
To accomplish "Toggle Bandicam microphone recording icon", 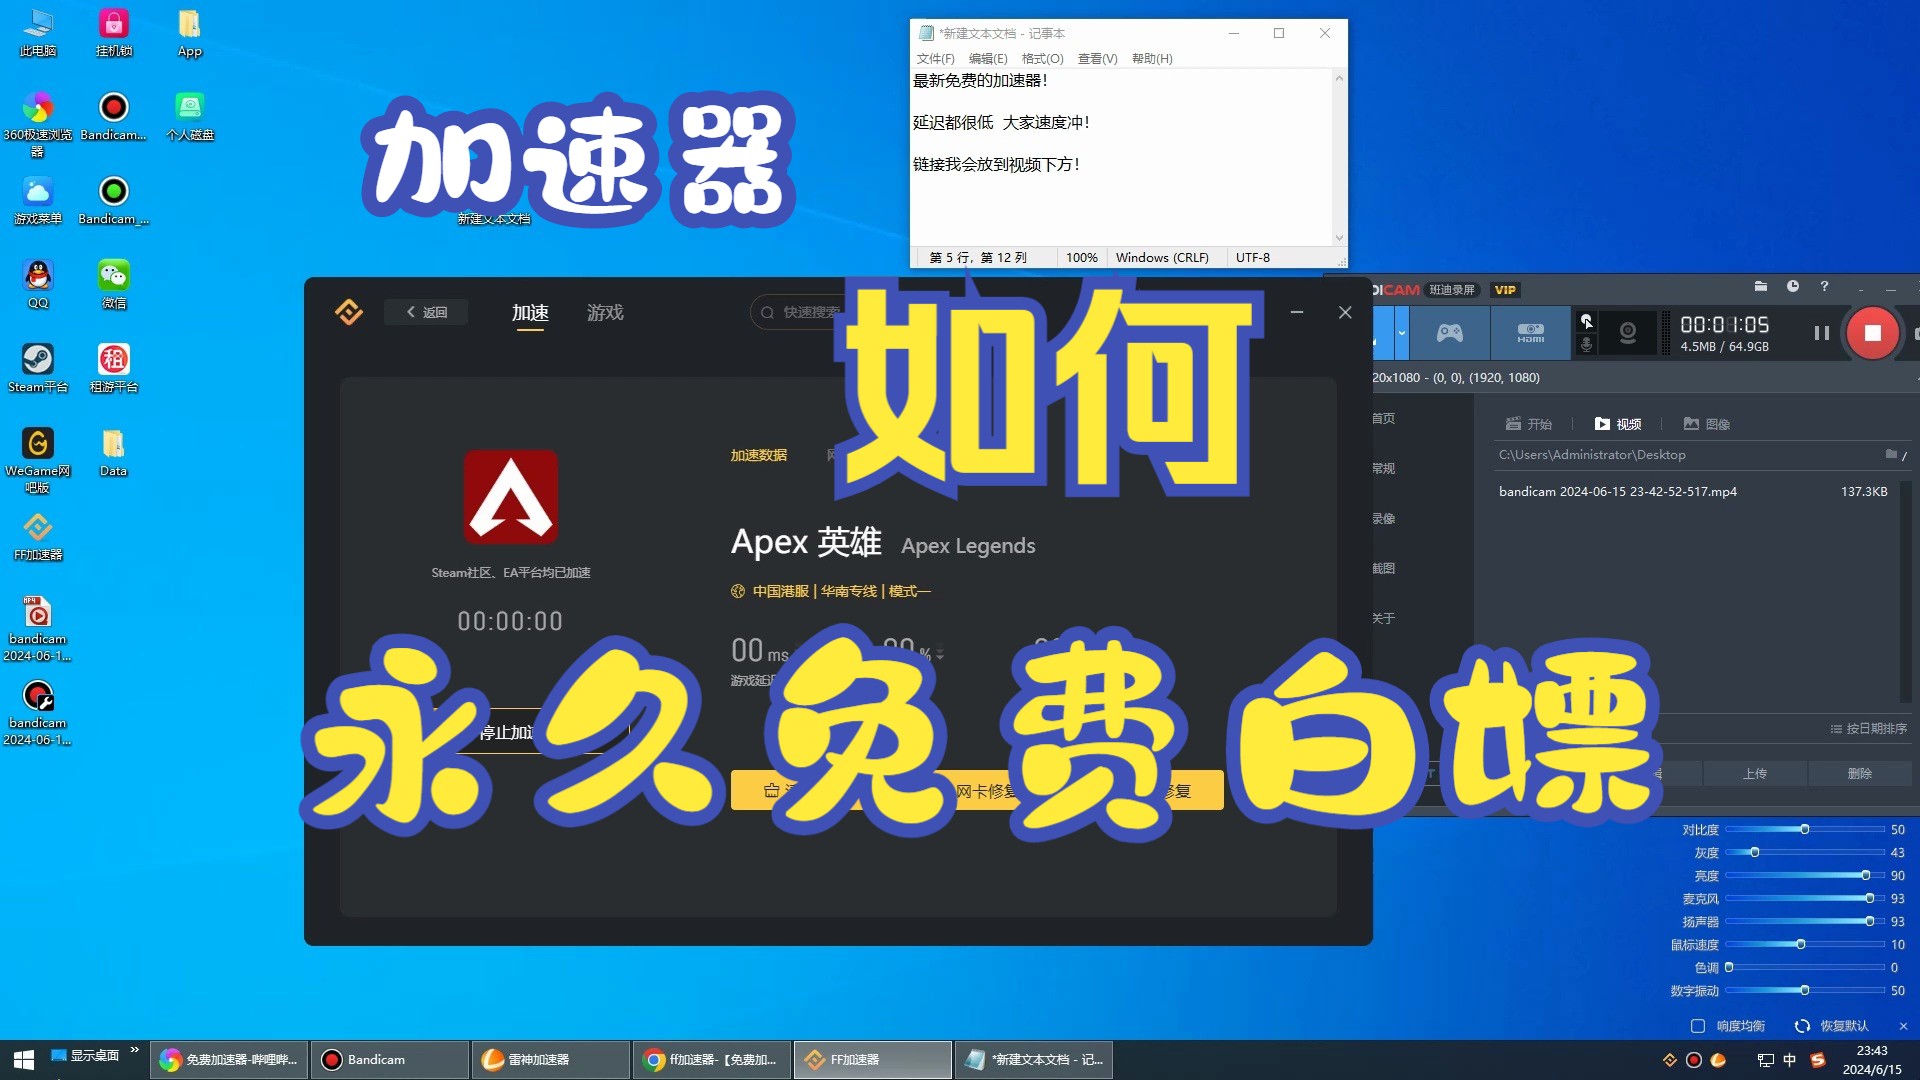I will click(x=1586, y=345).
